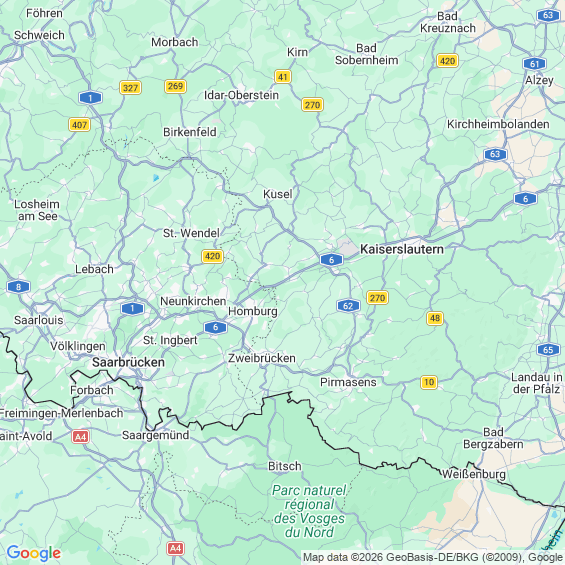Select the Zweibrücken town label

tap(262, 358)
